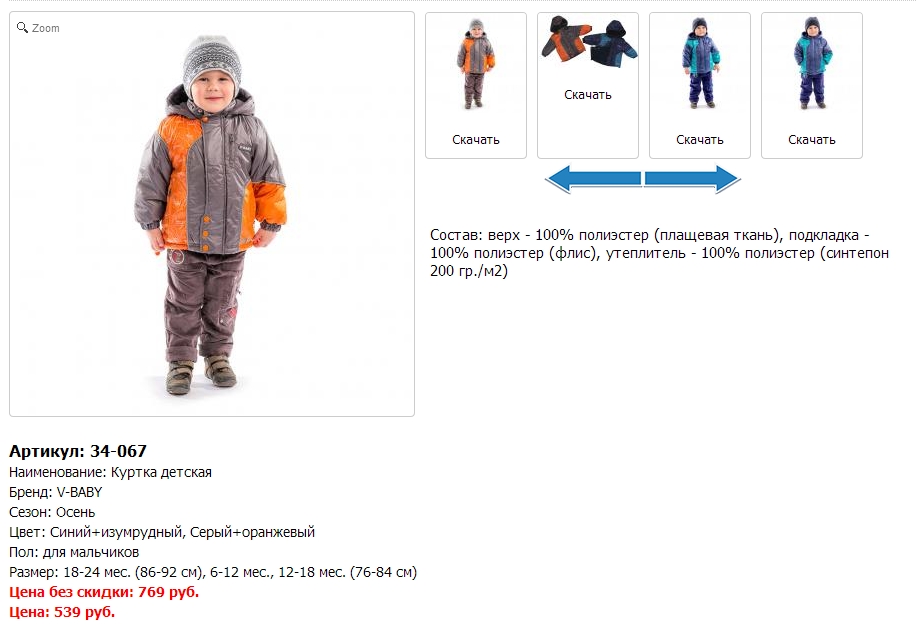Click Скачать under the two-jackets thumbnail
Viewport: 916px width, 638px height.
coord(588,95)
